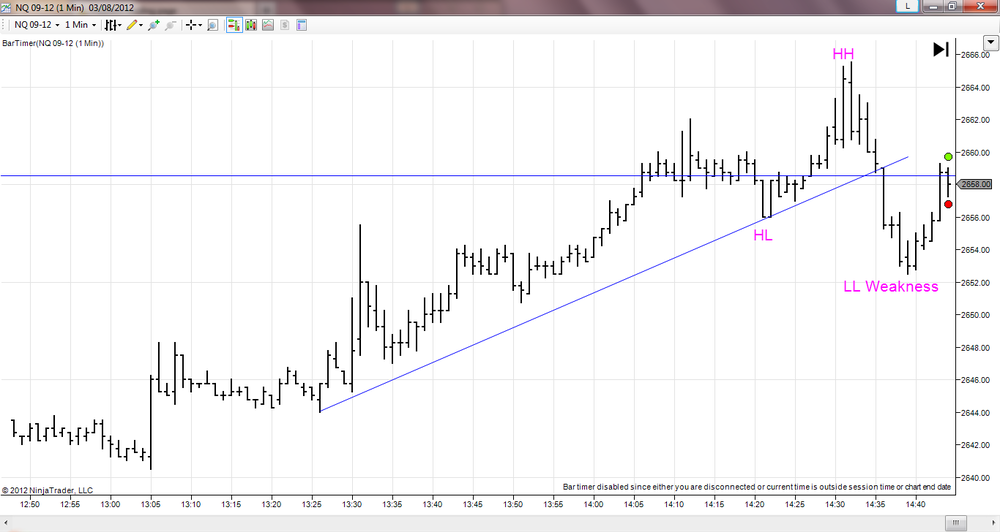Open the chart style bars dropdown
Image resolution: width=1000 pixels, height=532 pixels.
point(113,25)
